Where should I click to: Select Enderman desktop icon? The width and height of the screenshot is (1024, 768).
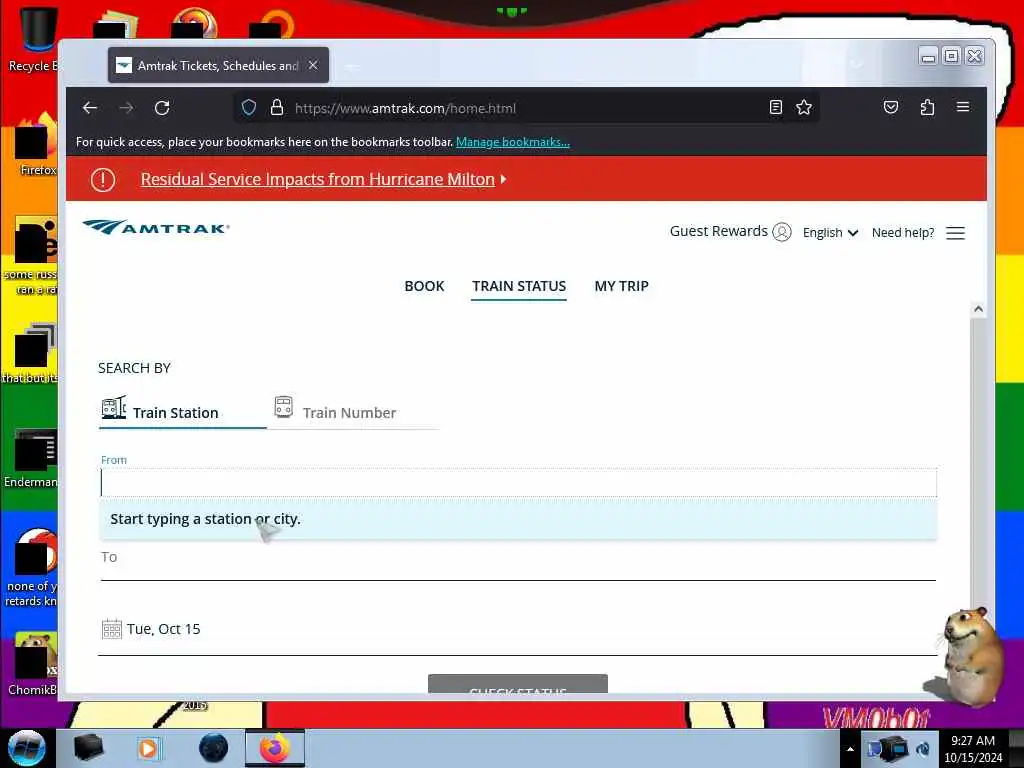point(31,458)
